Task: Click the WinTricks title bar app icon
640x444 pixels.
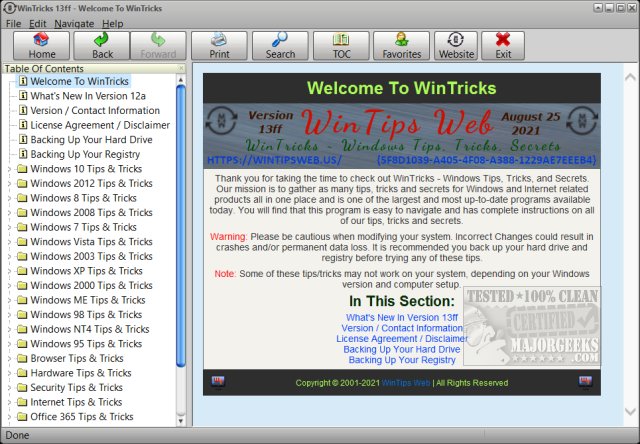Action: click(x=9, y=8)
